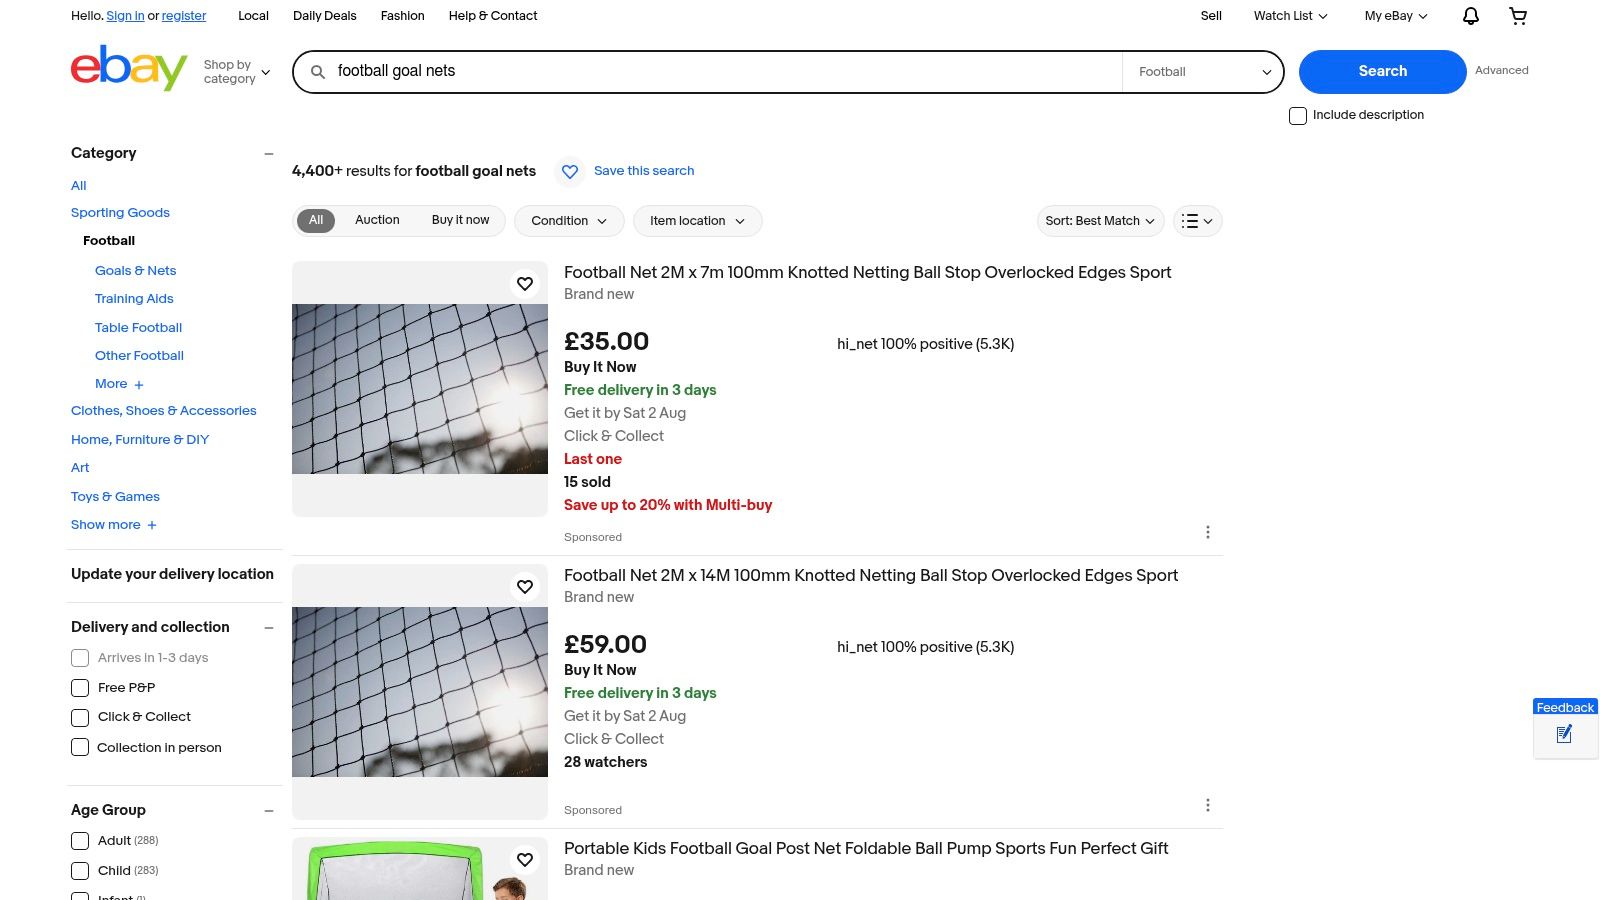This screenshot has width=1600, height=900.
Task: Open the notifications bell
Action: [x=1471, y=16]
